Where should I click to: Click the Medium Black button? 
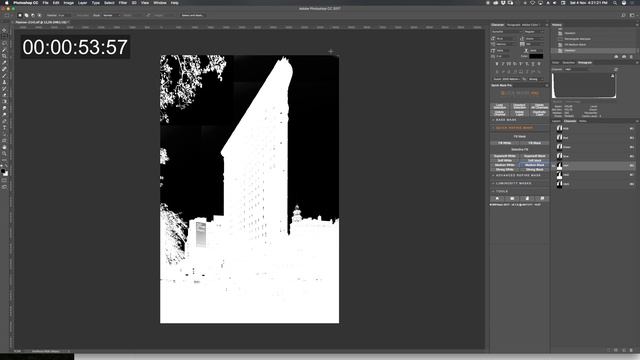[x=534, y=165]
